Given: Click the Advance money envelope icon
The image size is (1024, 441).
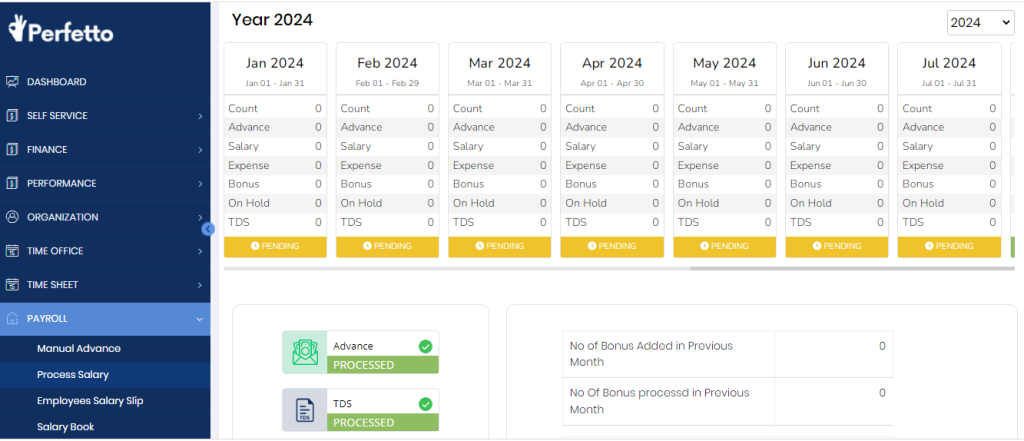Looking at the screenshot, I should point(305,352).
